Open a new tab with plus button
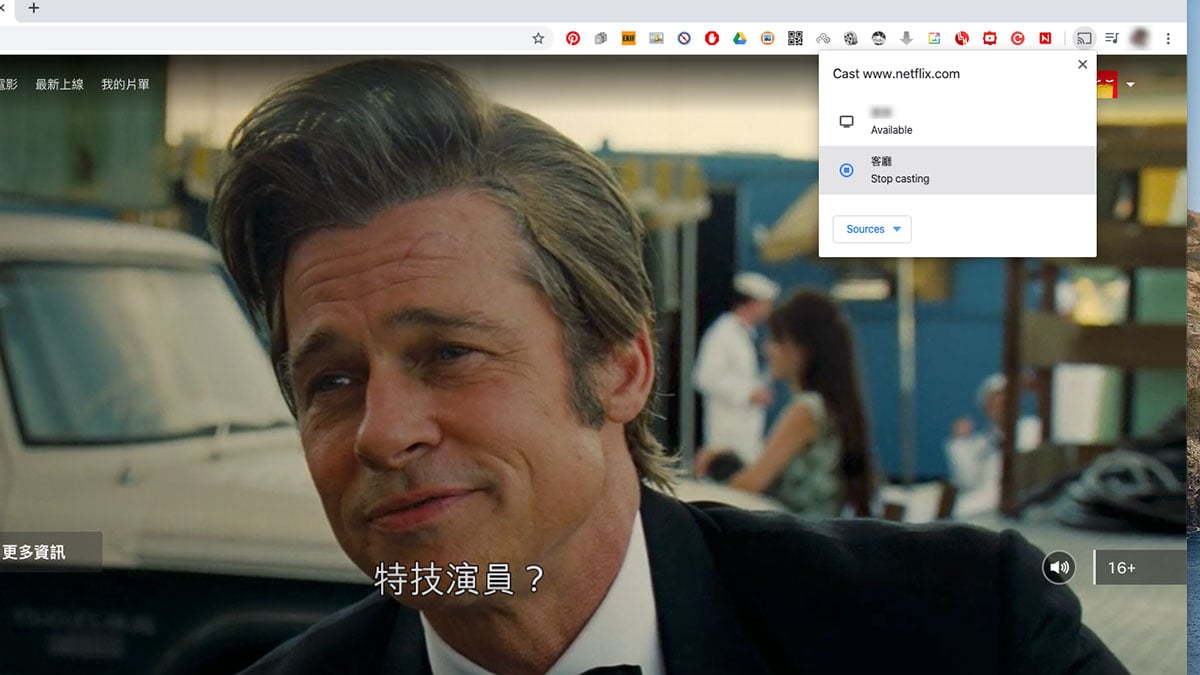The image size is (1200, 675). point(34,8)
